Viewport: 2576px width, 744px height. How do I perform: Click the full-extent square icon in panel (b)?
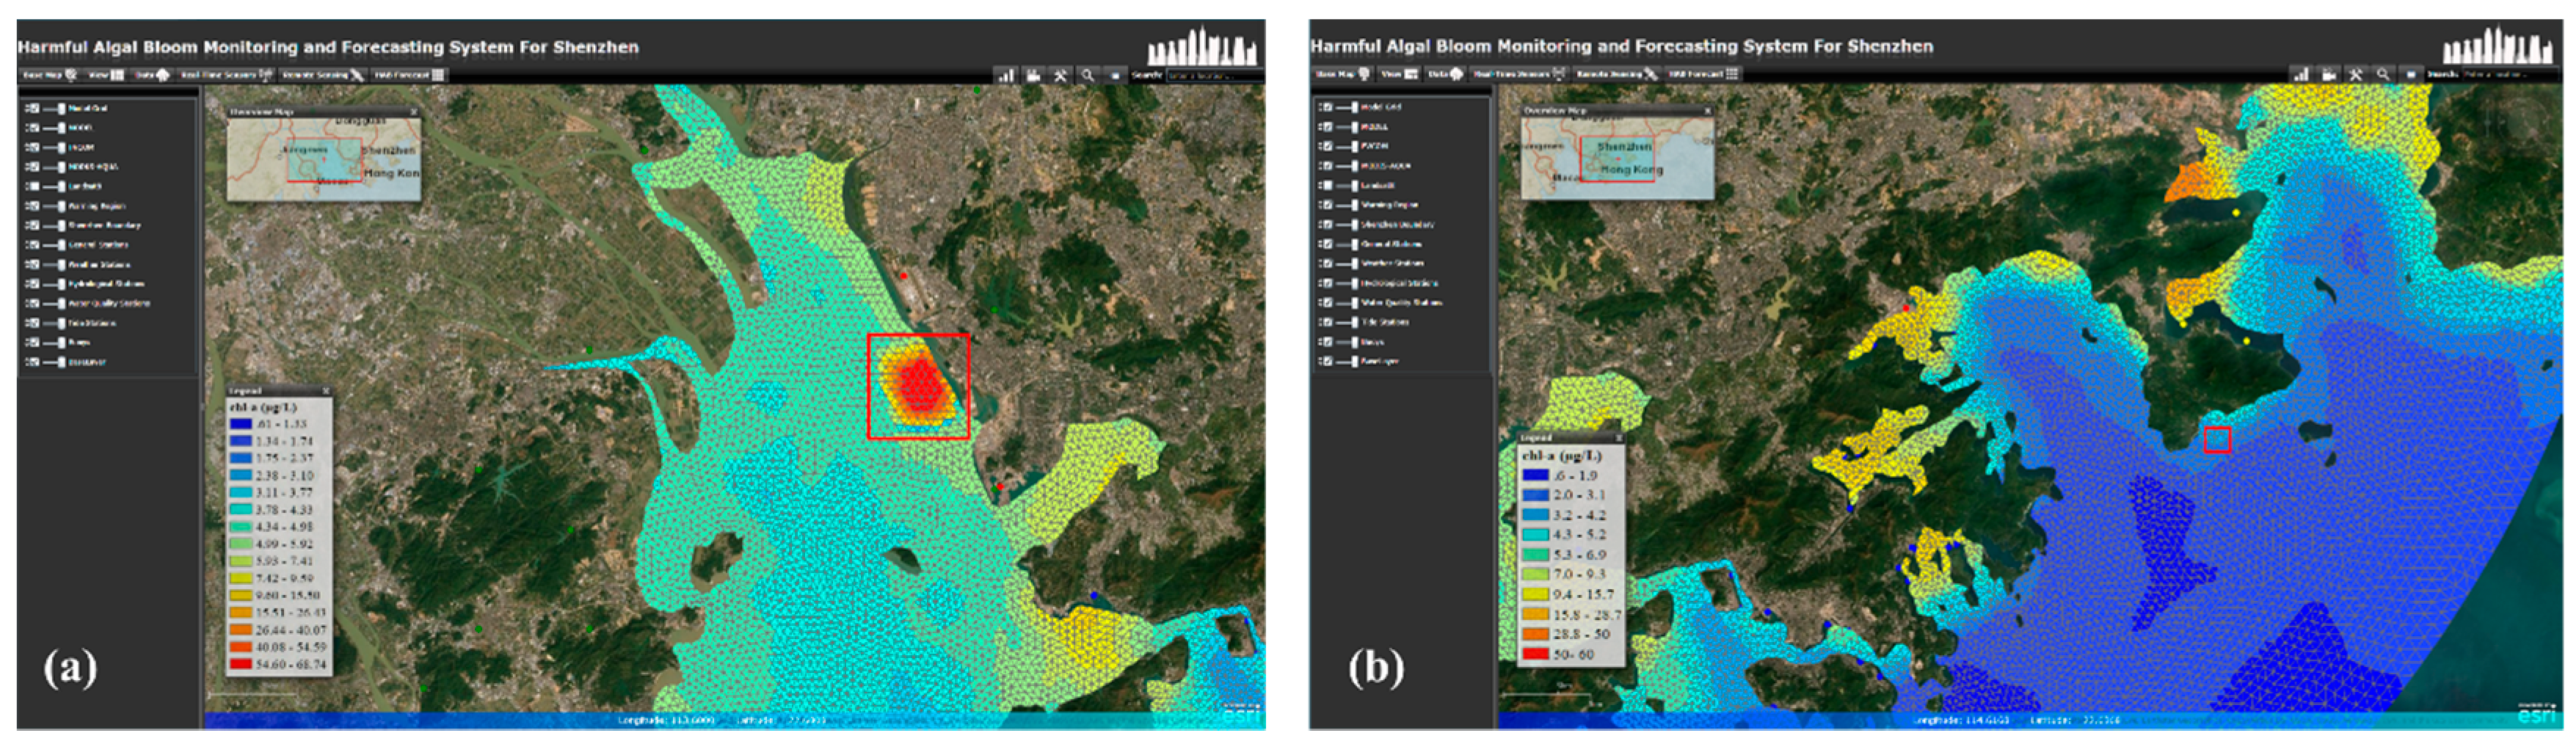point(2411,74)
